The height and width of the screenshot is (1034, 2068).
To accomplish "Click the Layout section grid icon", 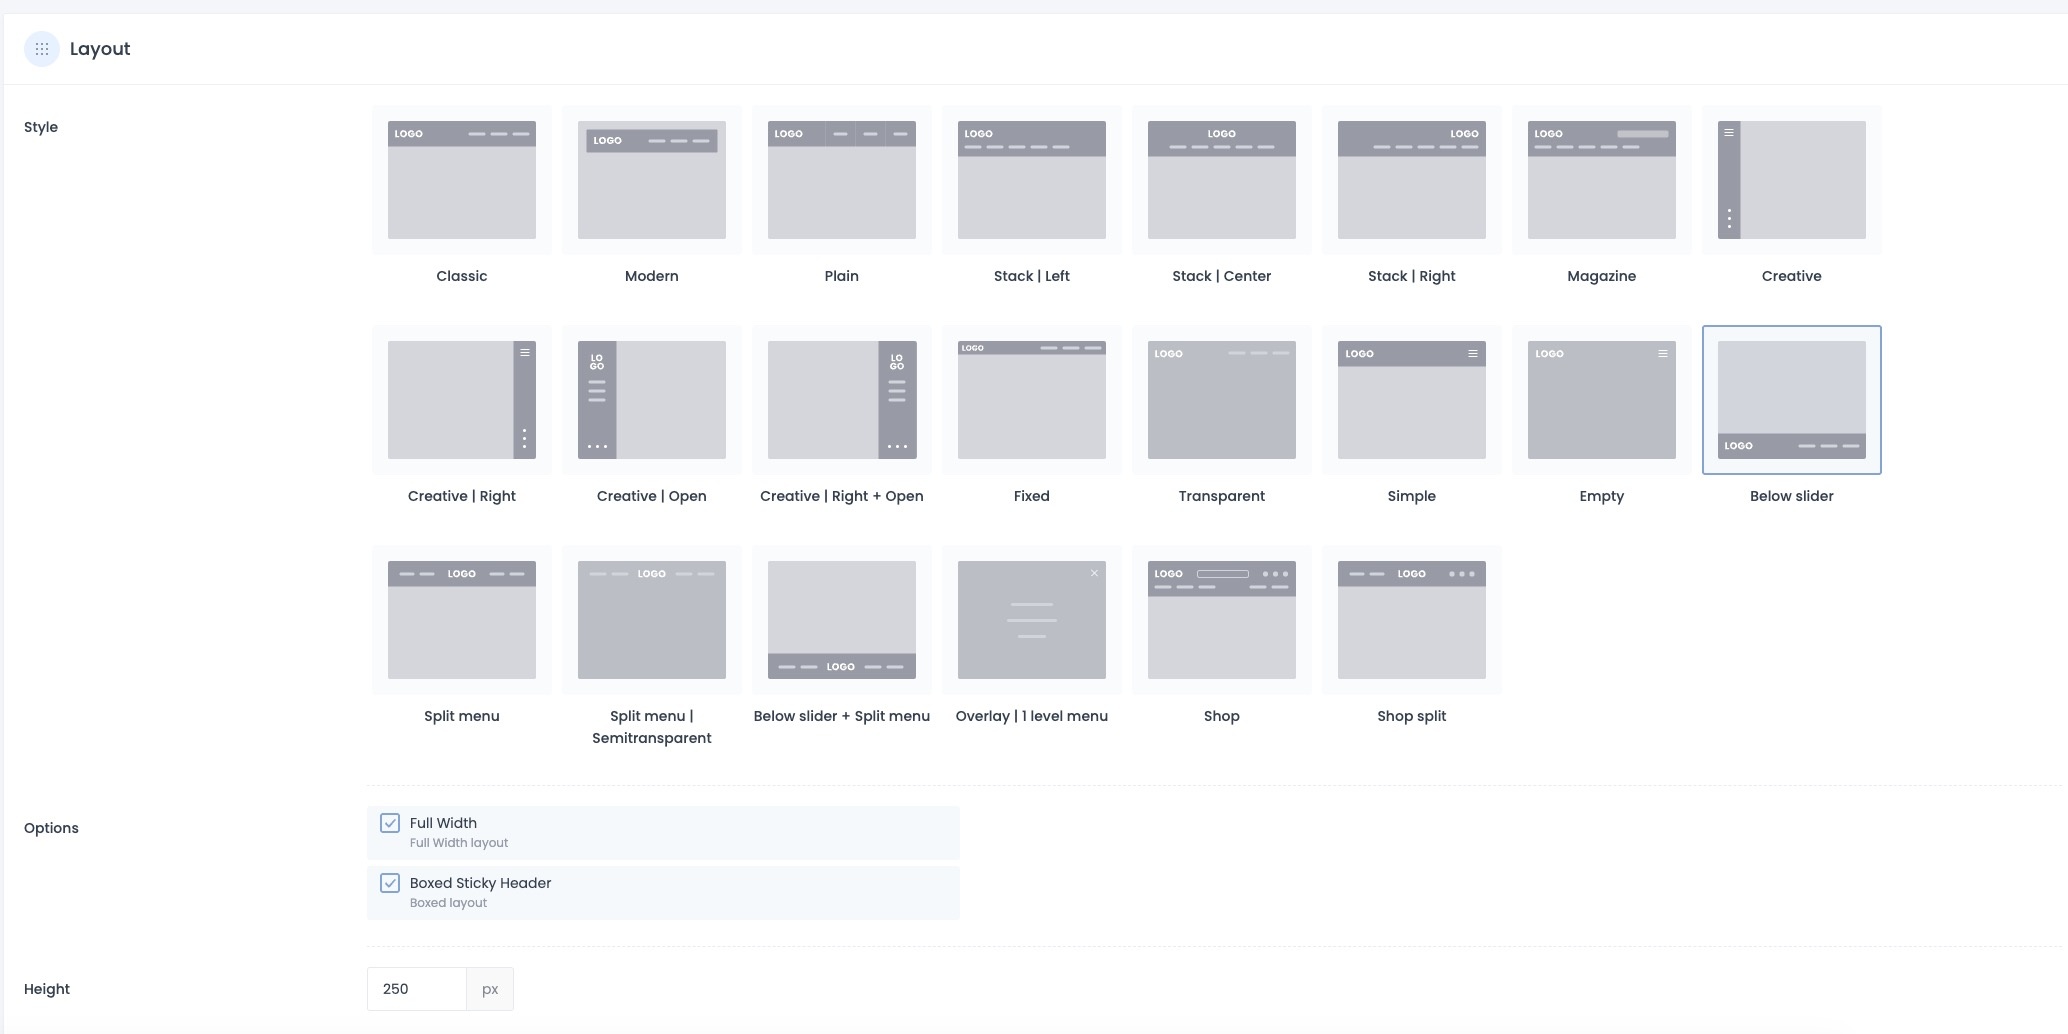I will 42,49.
